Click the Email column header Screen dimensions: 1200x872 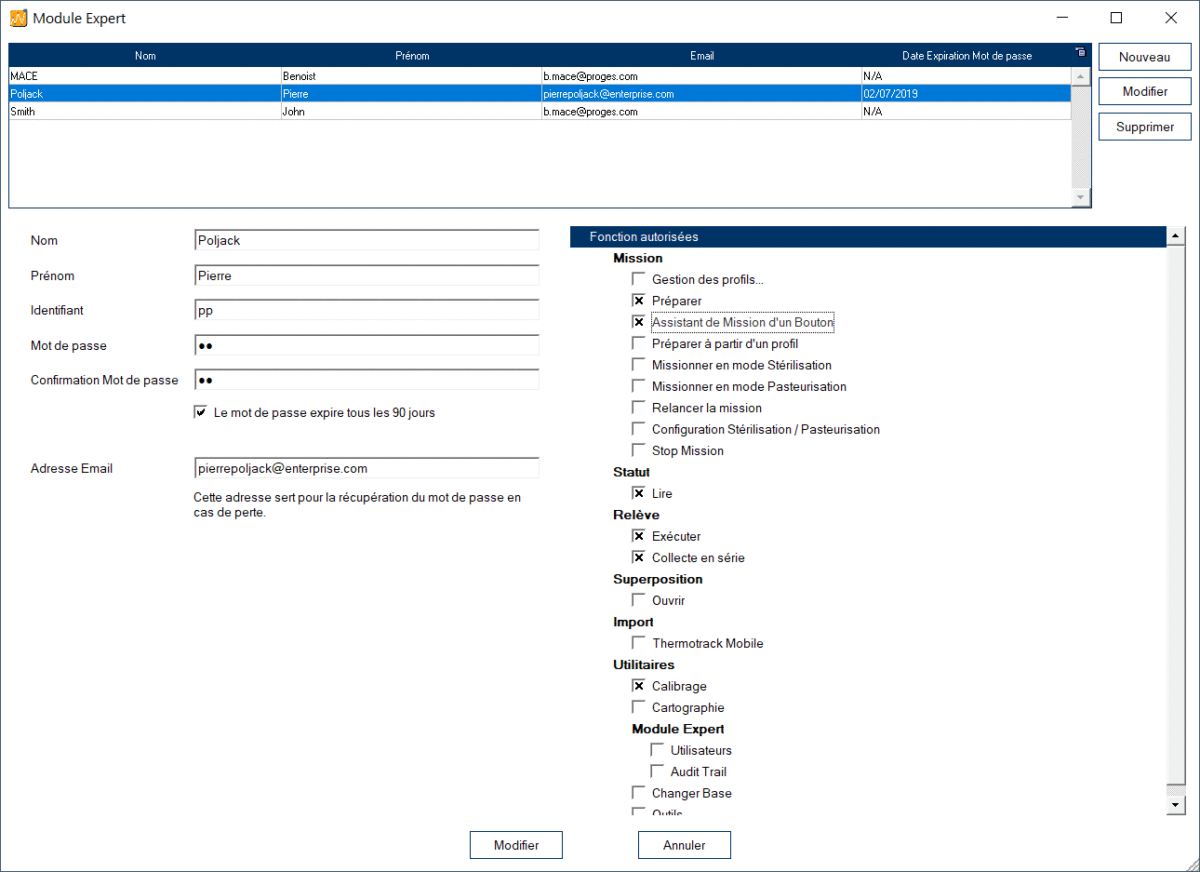701,56
